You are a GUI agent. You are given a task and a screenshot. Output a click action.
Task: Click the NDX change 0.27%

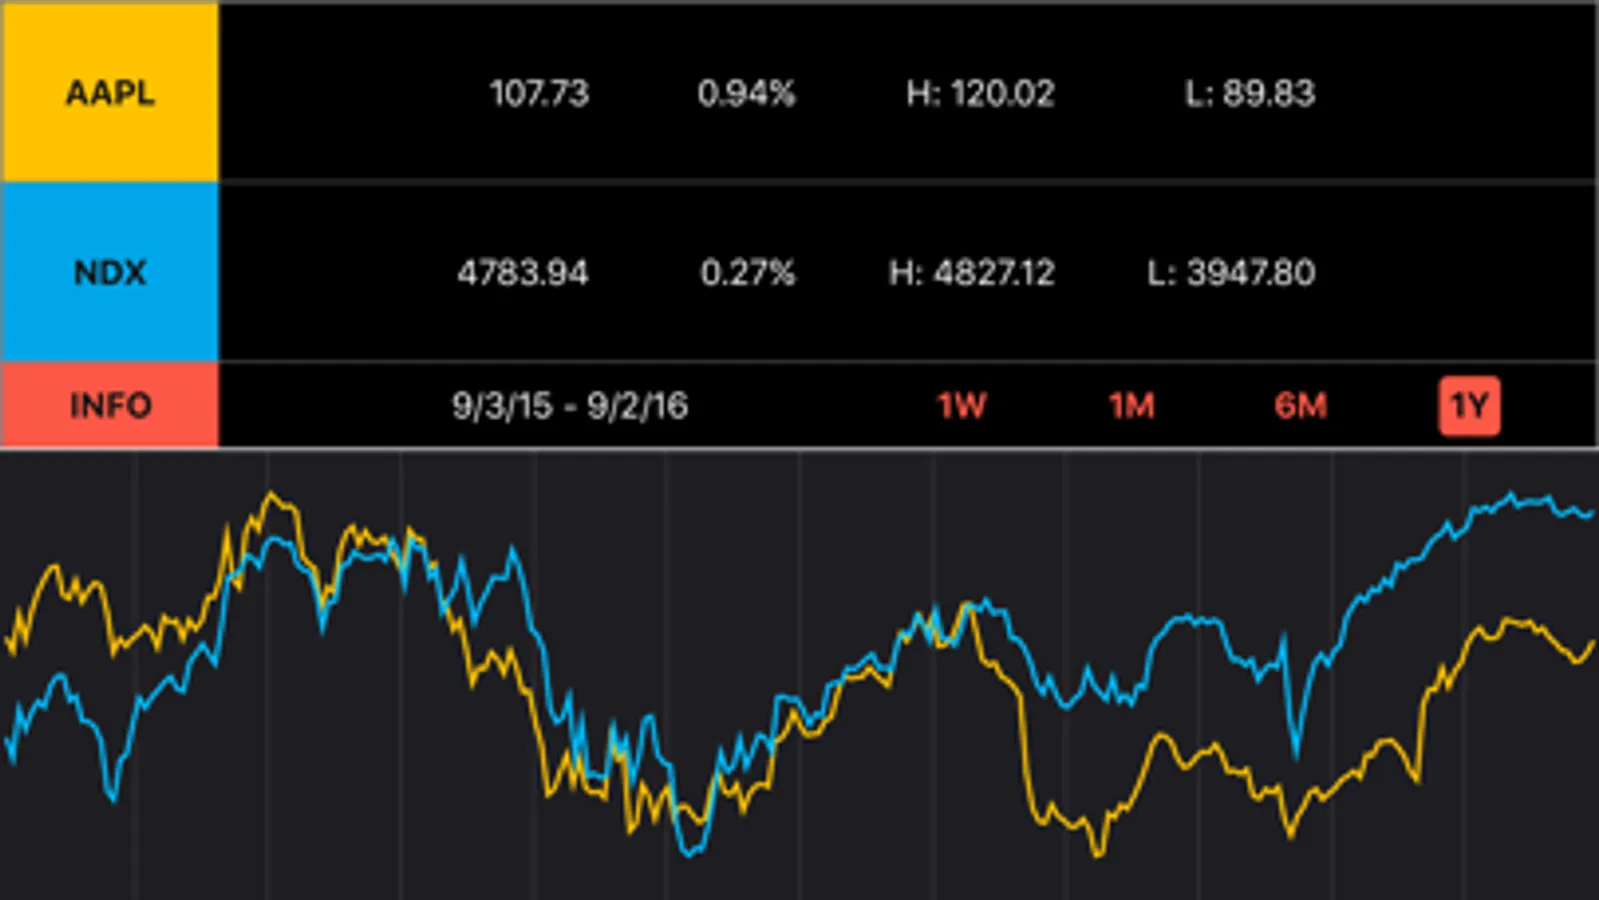pyautogui.click(x=747, y=272)
